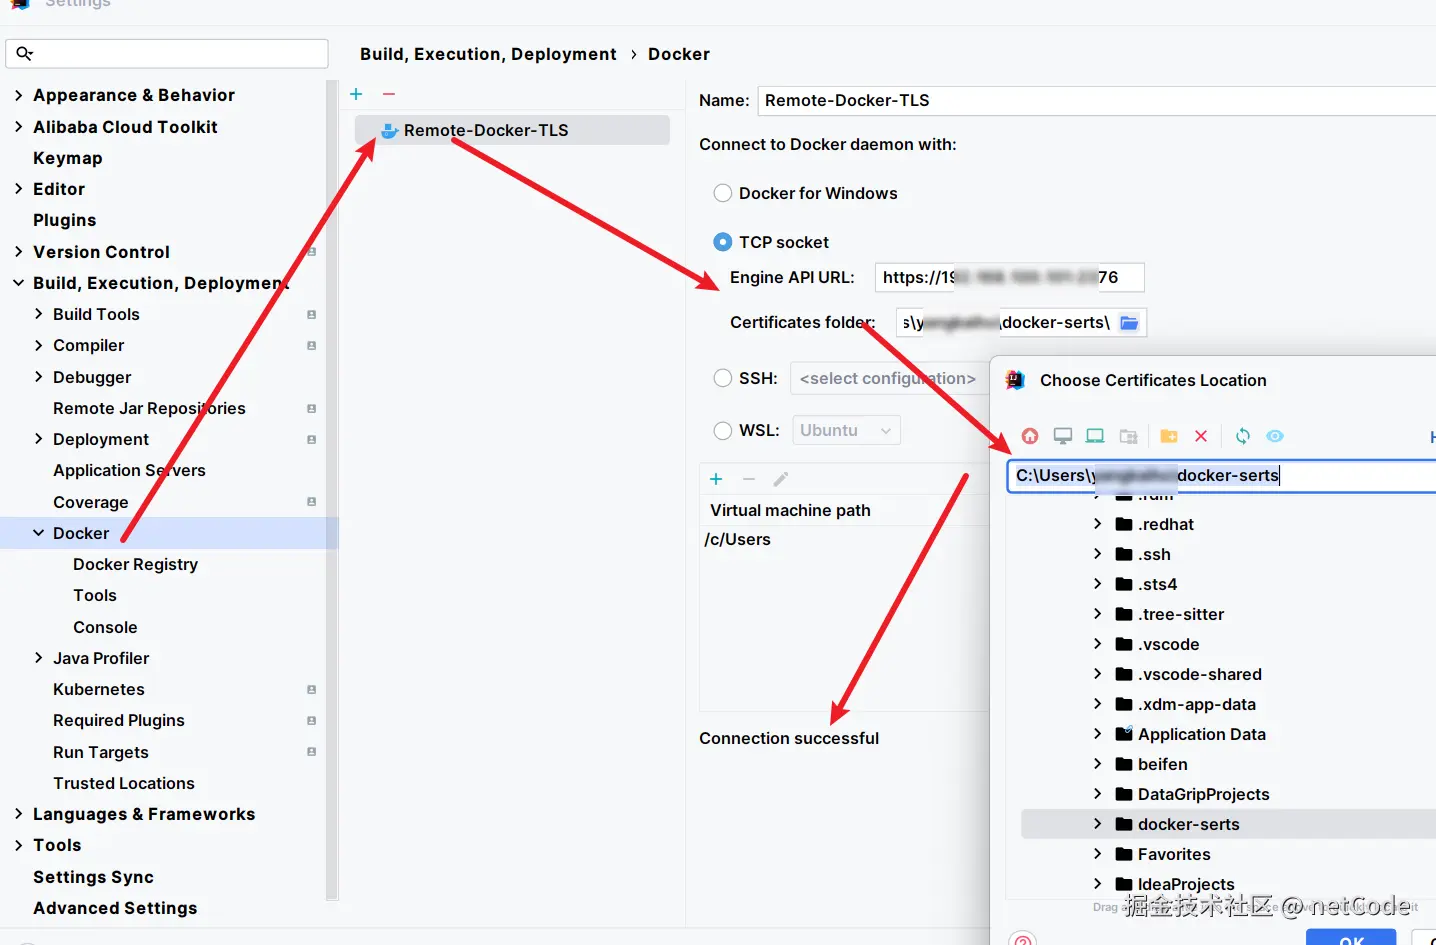Viewport: 1436px width, 945px height.
Task: Expand the Version Control section
Action: pyautogui.click(x=19, y=252)
